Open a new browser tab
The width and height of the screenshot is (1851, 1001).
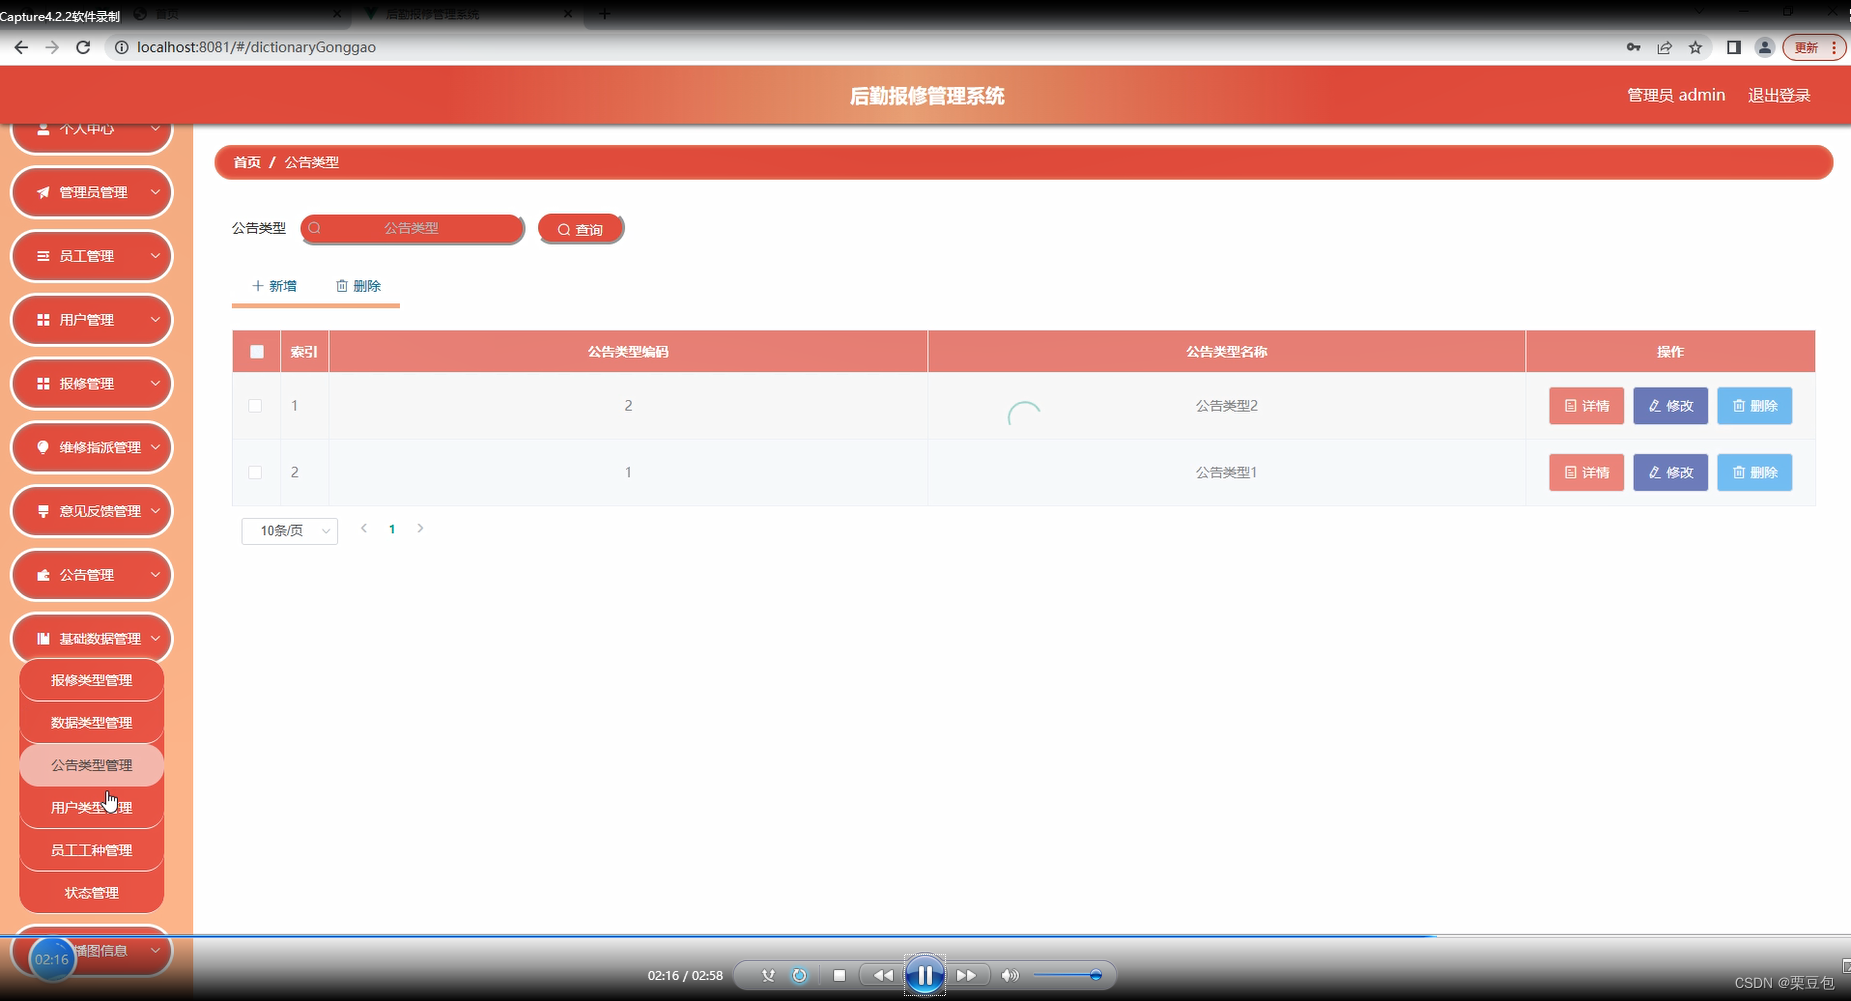(604, 14)
